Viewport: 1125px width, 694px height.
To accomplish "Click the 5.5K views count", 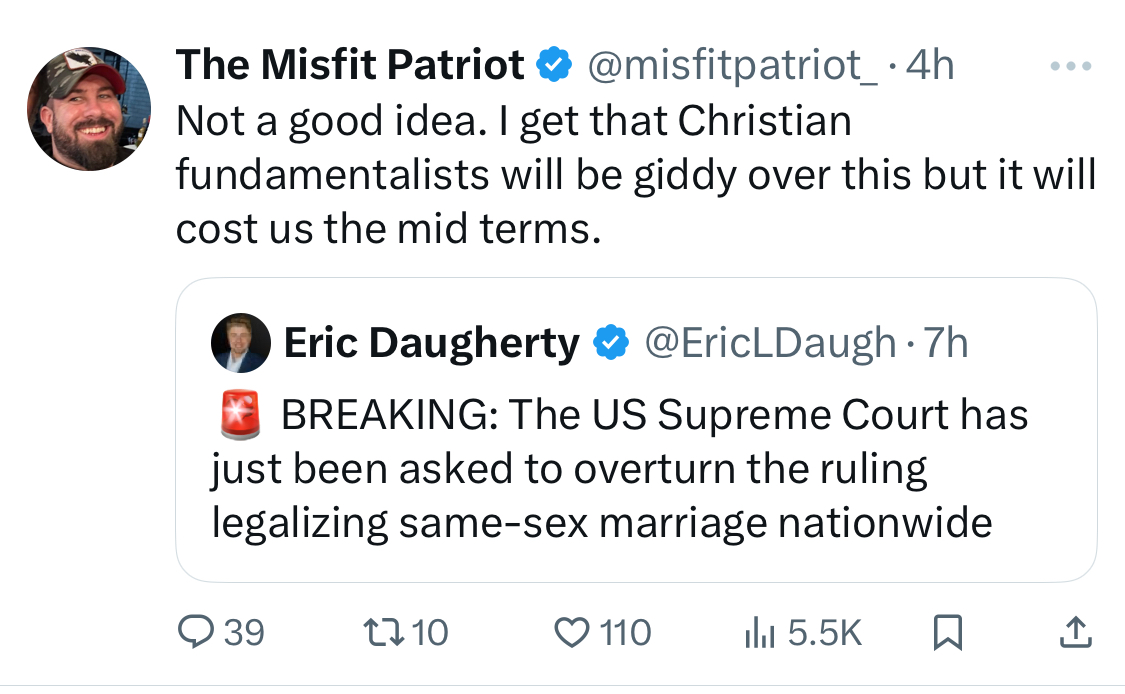I will tap(824, 633).
